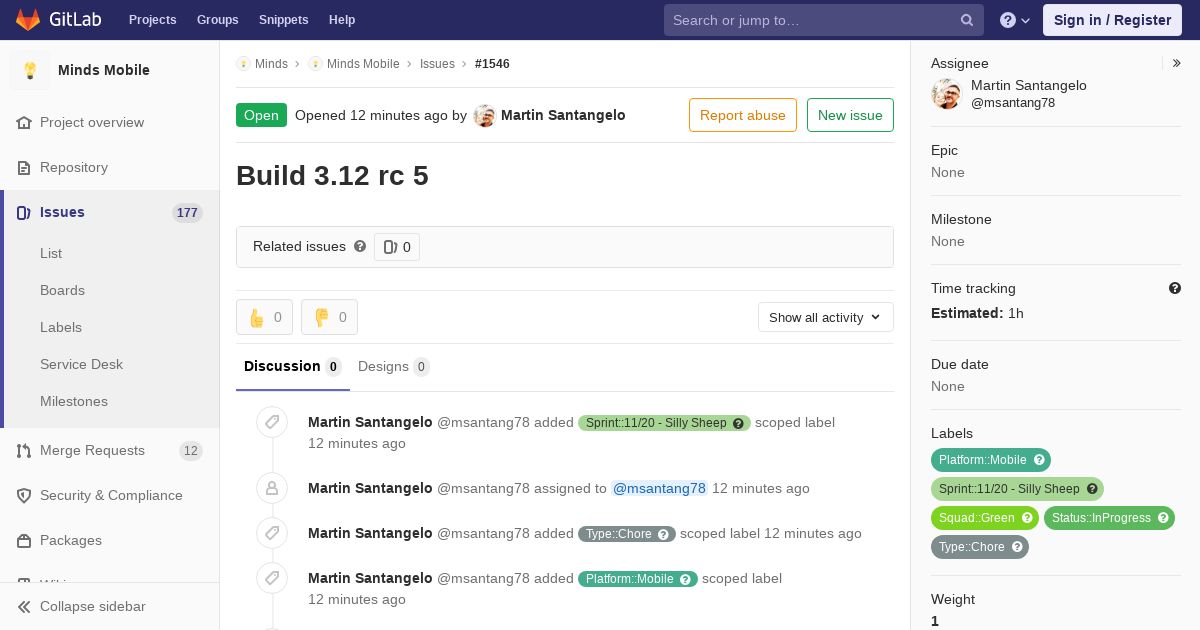Viewport: 1200px width, 630px height.
Task: Click the search magnifier icon
Action: (x=967, y=20)
